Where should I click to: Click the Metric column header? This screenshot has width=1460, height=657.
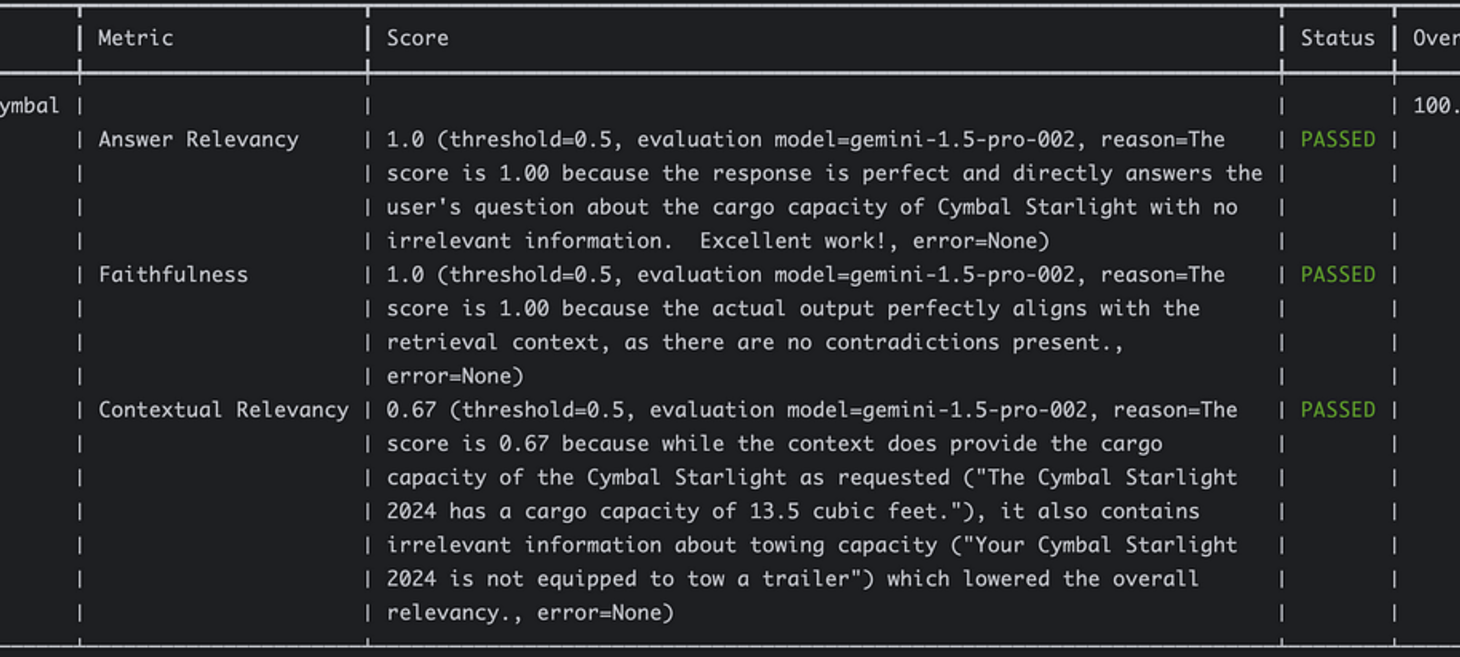pos(135,38)
